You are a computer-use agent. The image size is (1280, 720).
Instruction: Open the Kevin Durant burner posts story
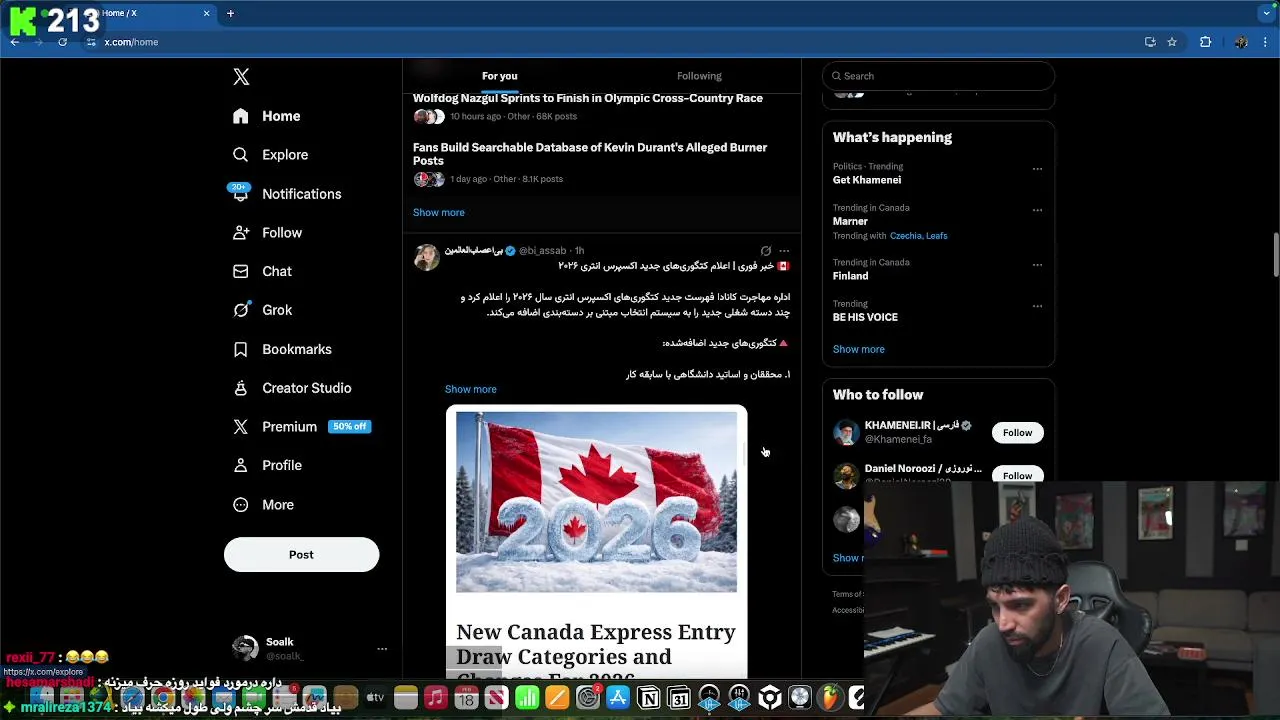[x=590, y=154]
